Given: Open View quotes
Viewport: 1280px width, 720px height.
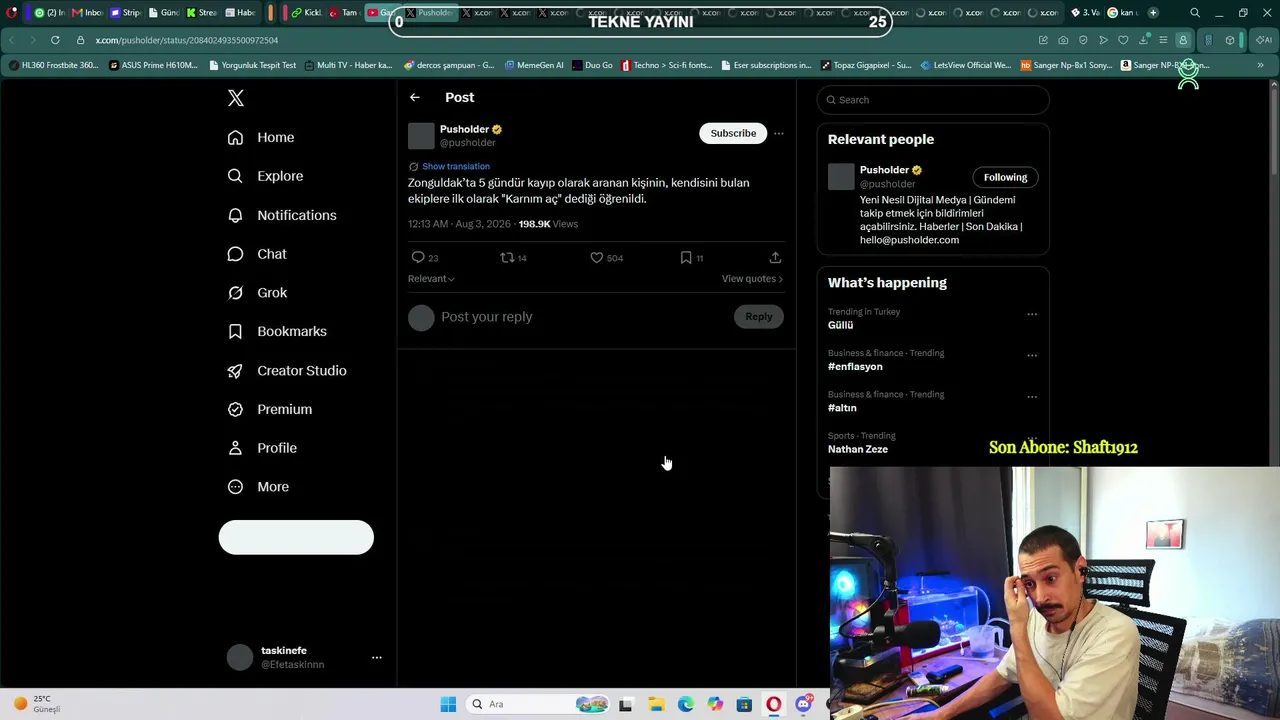Looking at the screenshot, I should pos(752,279).
